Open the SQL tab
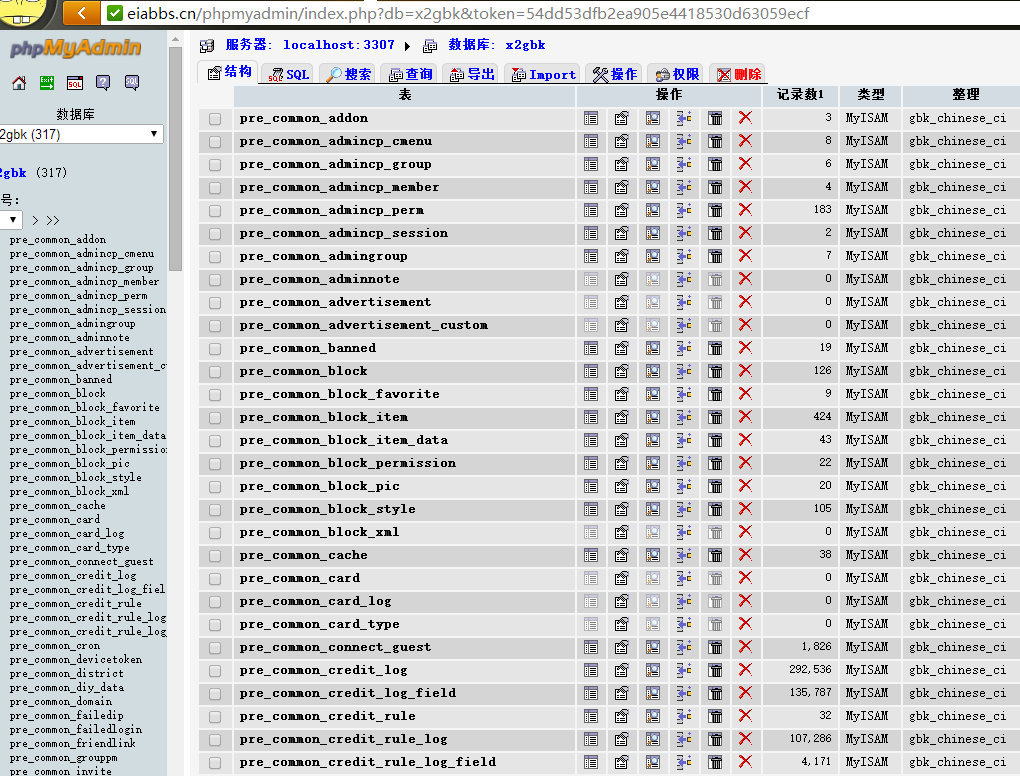 click(x=289, y=74)
